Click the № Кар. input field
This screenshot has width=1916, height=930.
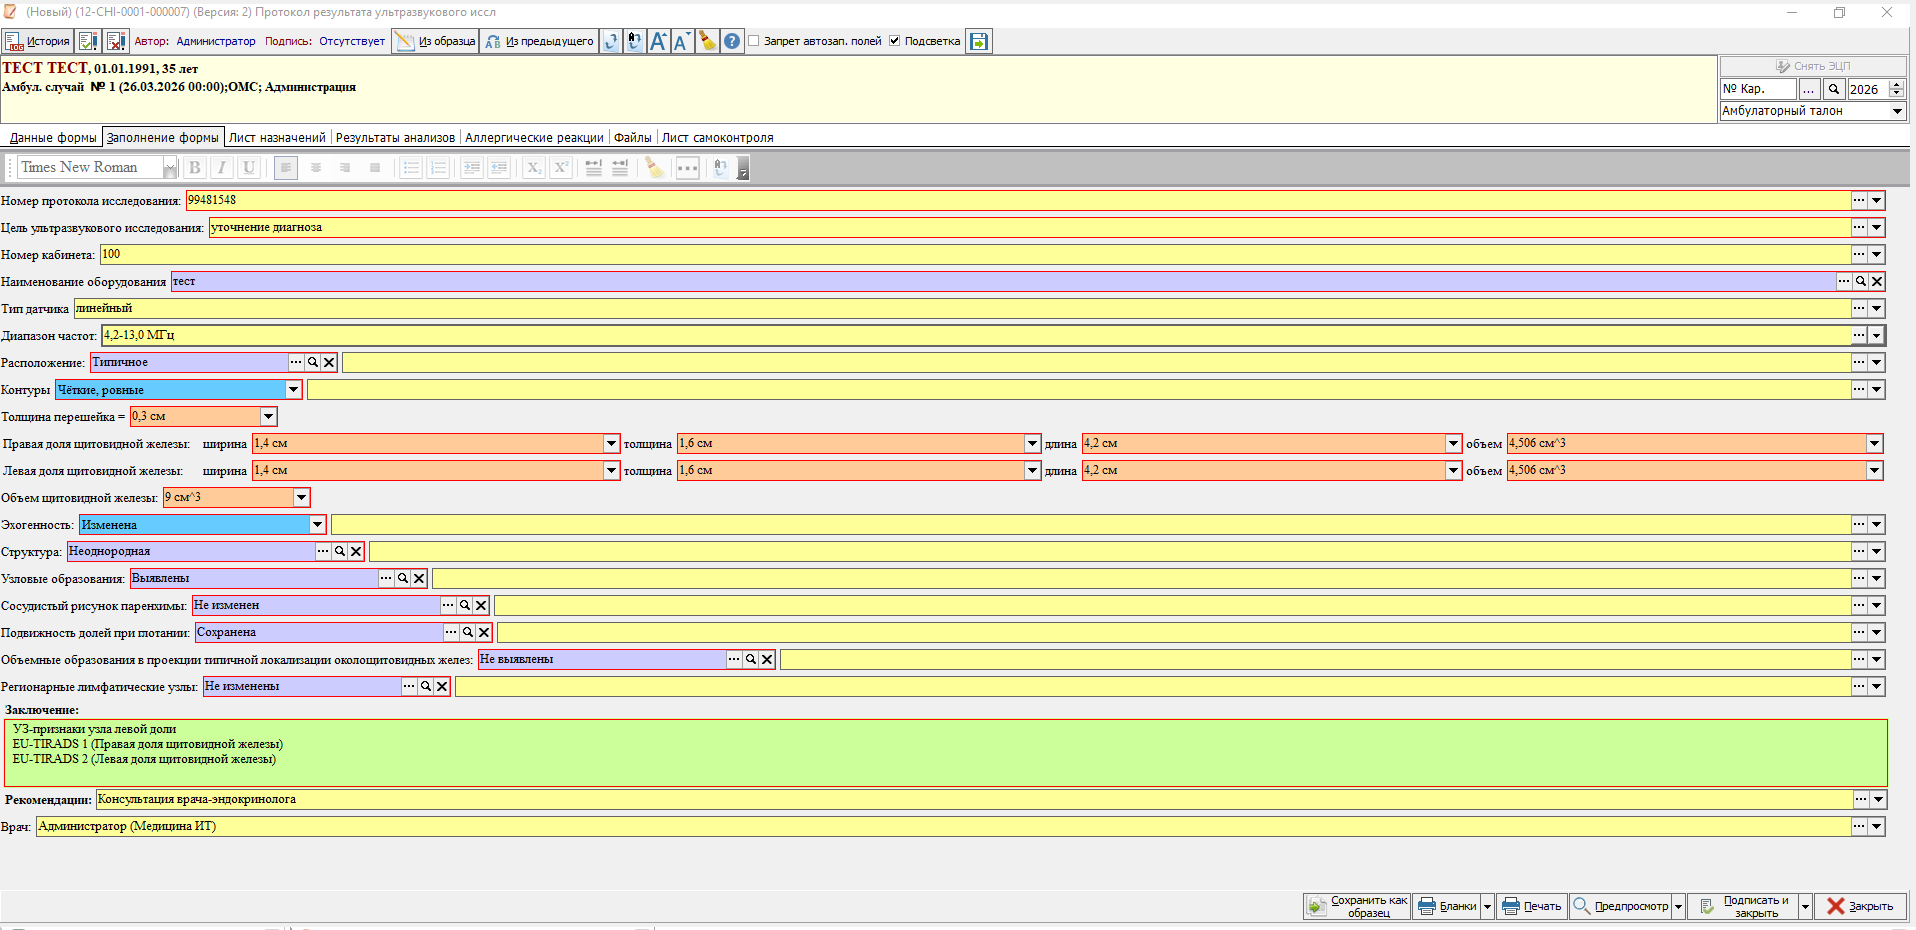pos(1758,89)
